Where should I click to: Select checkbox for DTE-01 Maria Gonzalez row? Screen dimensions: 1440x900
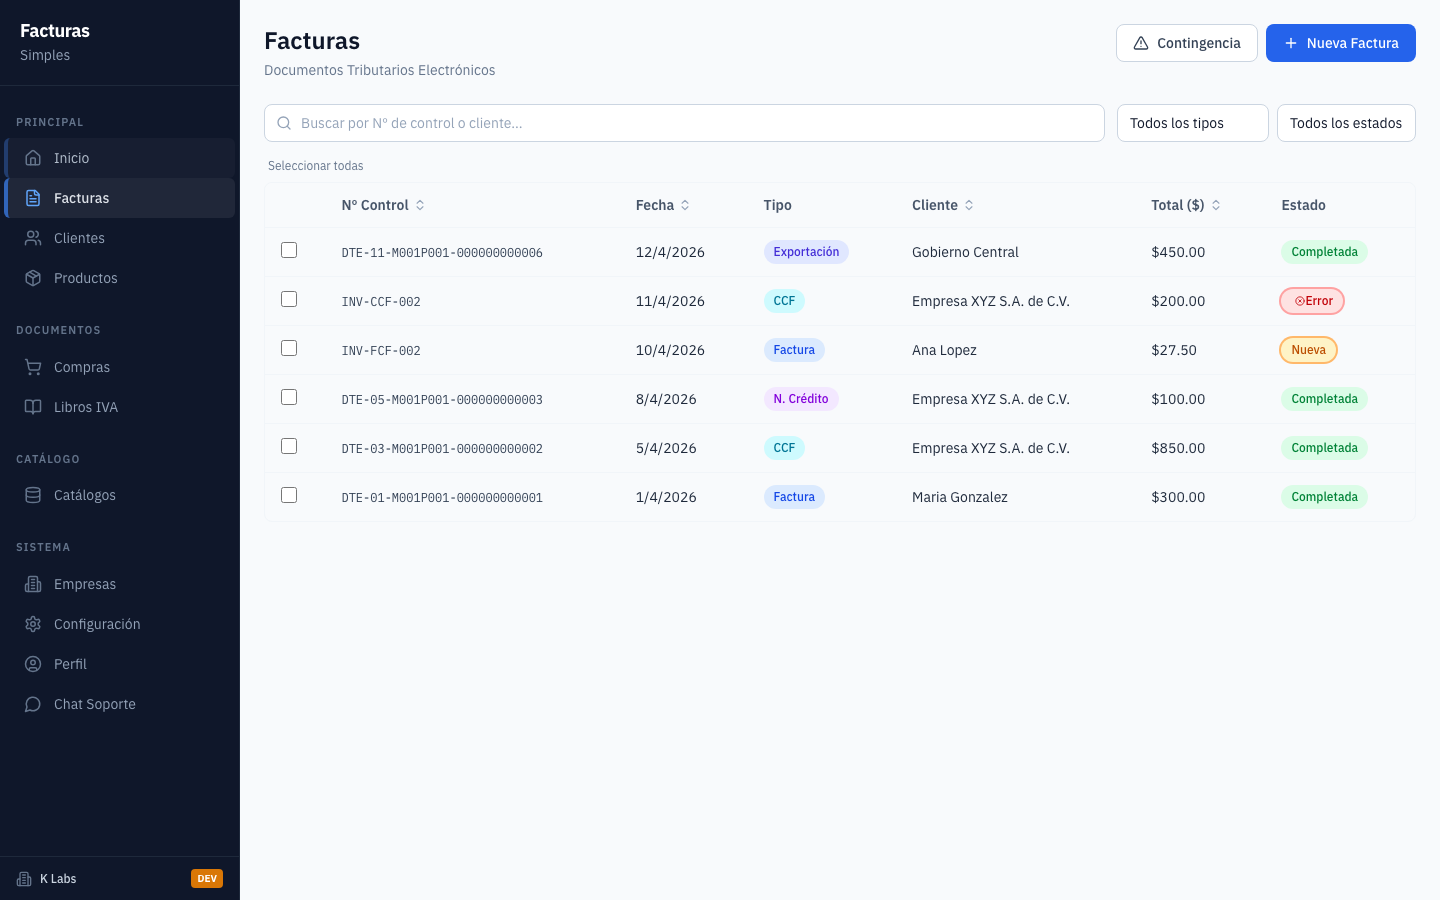[289, 495]
